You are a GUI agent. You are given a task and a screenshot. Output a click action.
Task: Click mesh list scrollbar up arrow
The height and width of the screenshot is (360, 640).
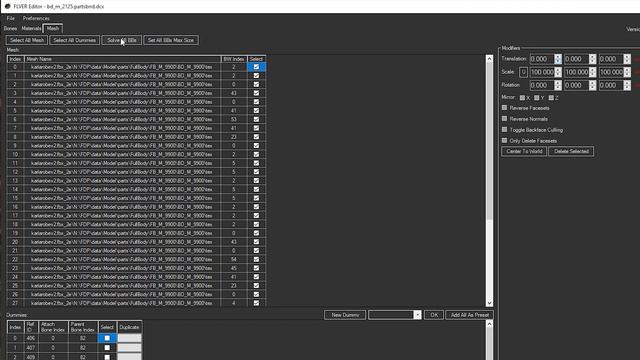click(x=489, y=59)
